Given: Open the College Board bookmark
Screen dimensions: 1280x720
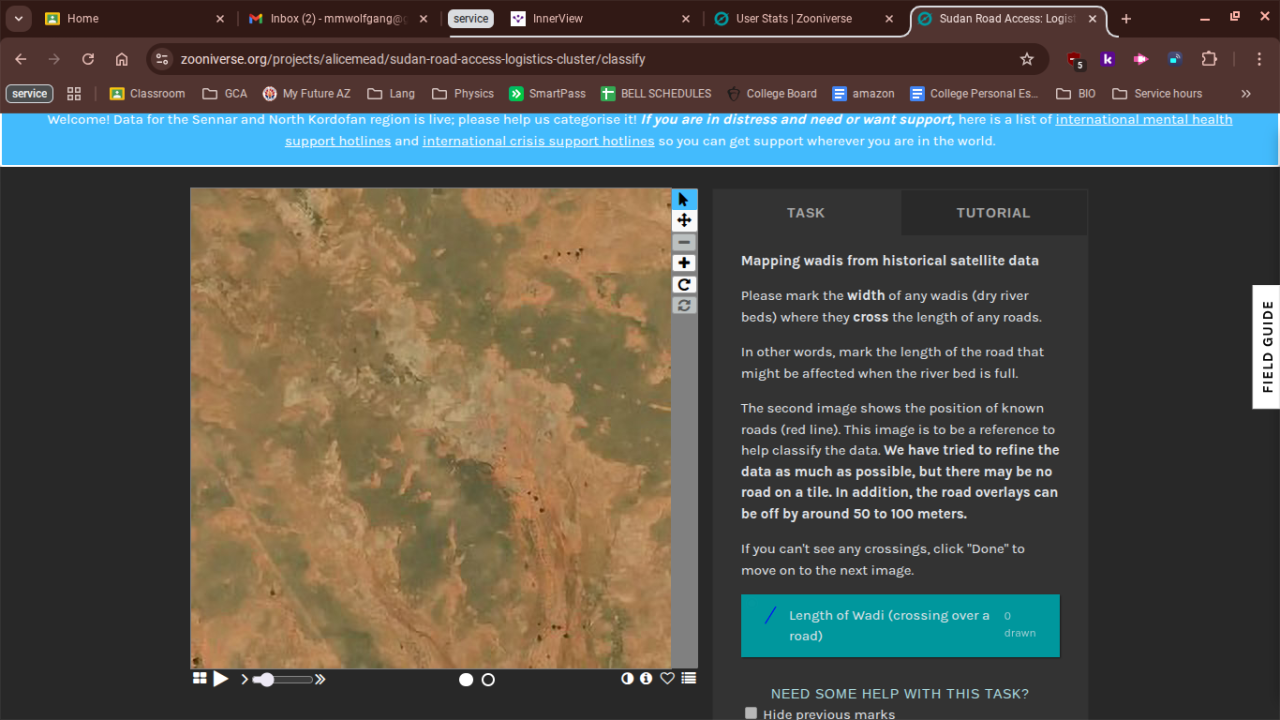Looking at the screenshot, I should point(771,93).
